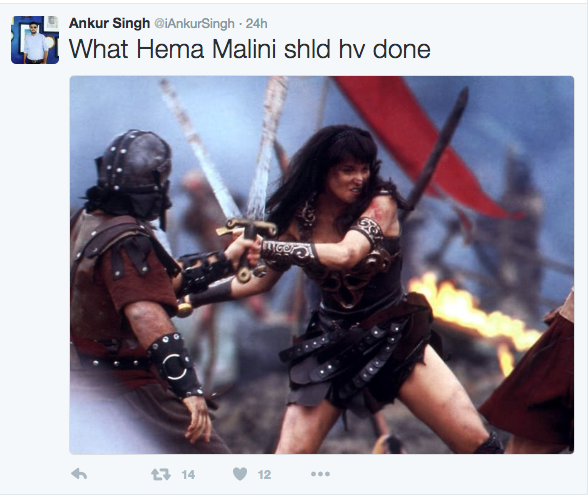The image size is (588, 495).
Task: Expand the attached sword-fight photo
Action: tap(322, 265)
